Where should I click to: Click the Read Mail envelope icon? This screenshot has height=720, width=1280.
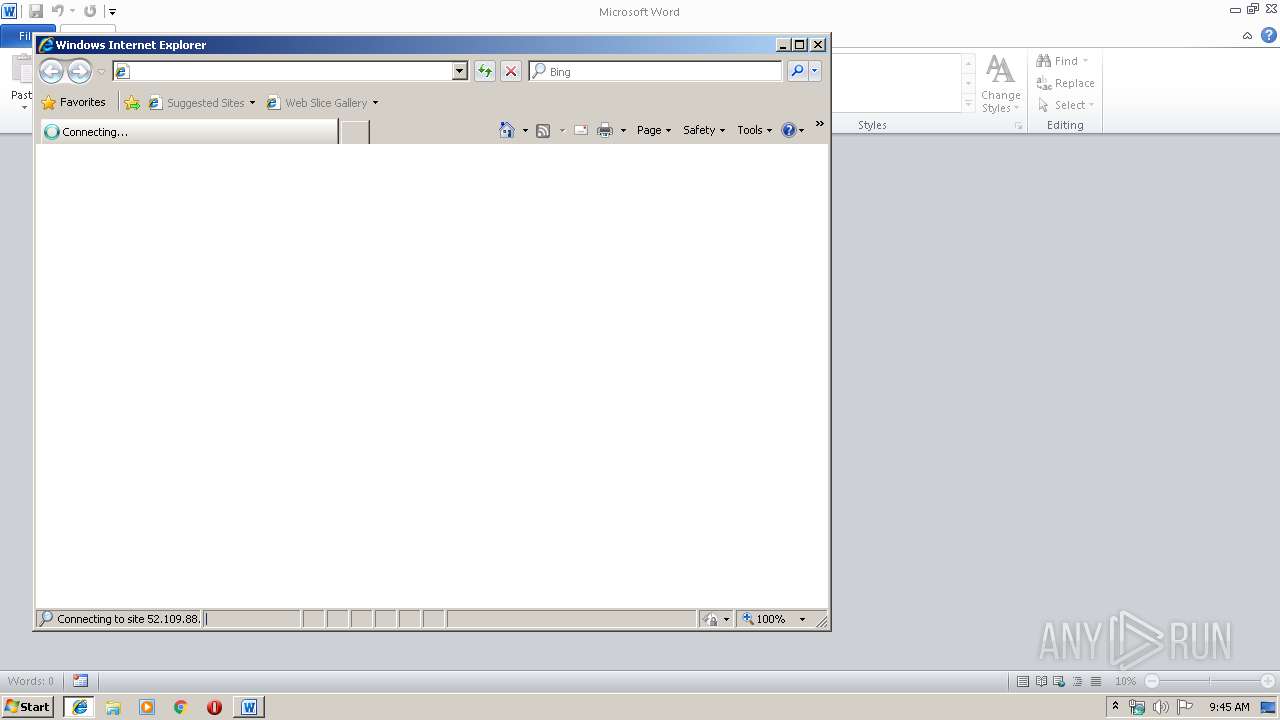[x=580, y=130]
